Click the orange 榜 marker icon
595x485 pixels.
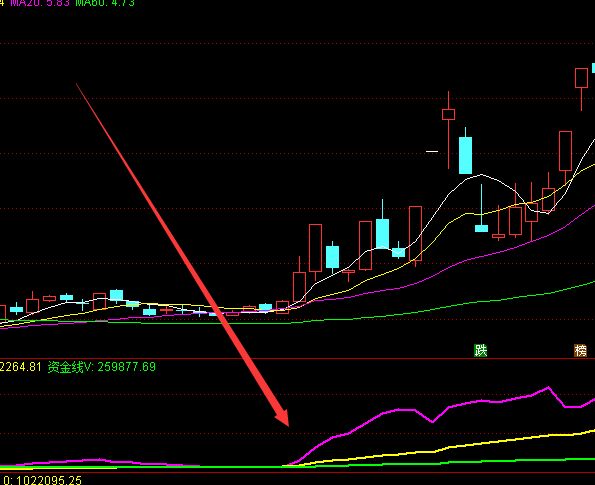580,351
